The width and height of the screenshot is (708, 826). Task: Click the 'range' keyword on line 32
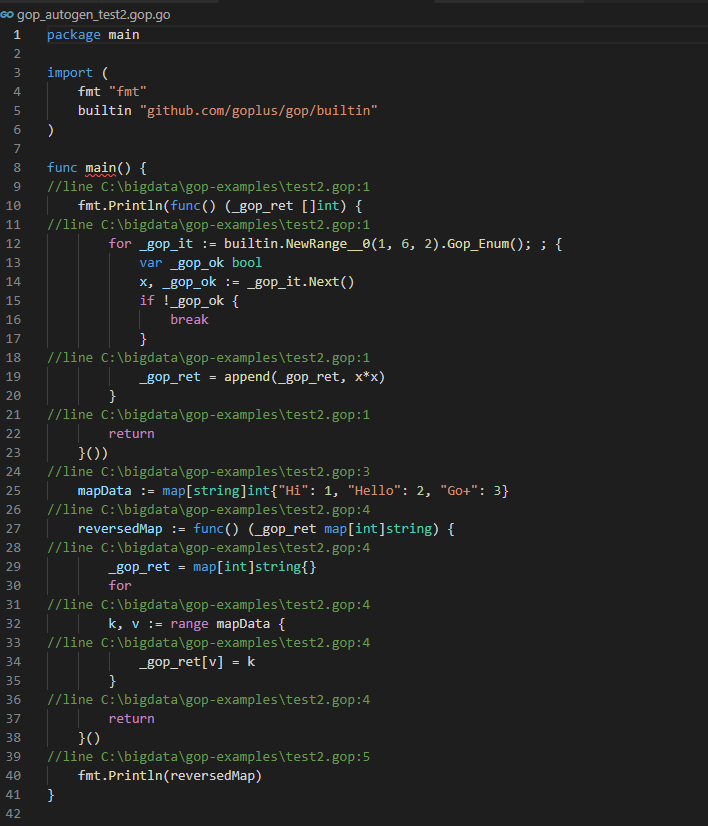[190, 624]
